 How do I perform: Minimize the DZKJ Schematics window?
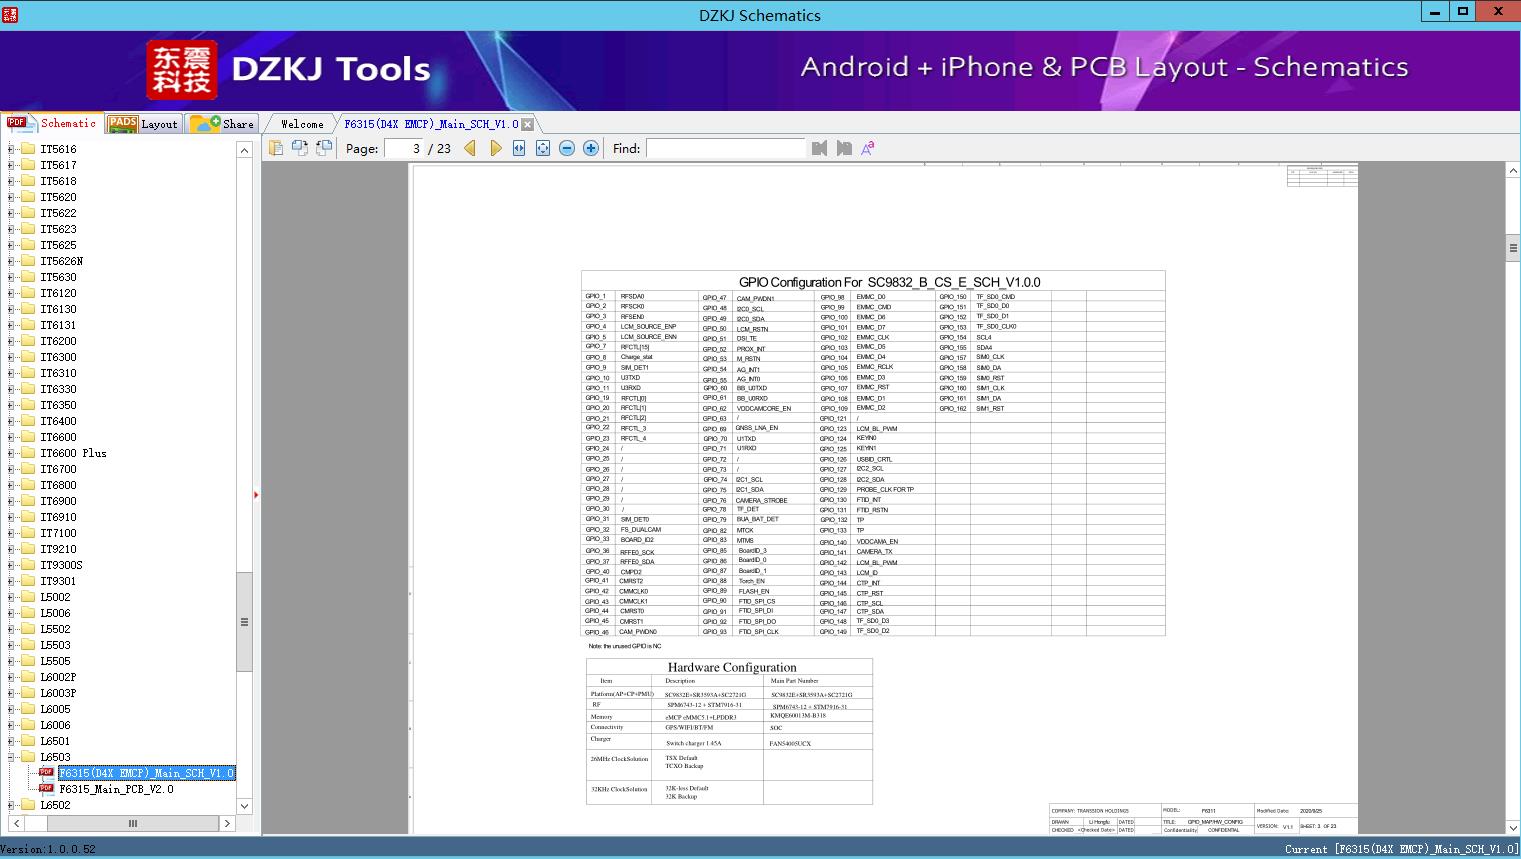pyautogui.click(x=1434, y=11)
